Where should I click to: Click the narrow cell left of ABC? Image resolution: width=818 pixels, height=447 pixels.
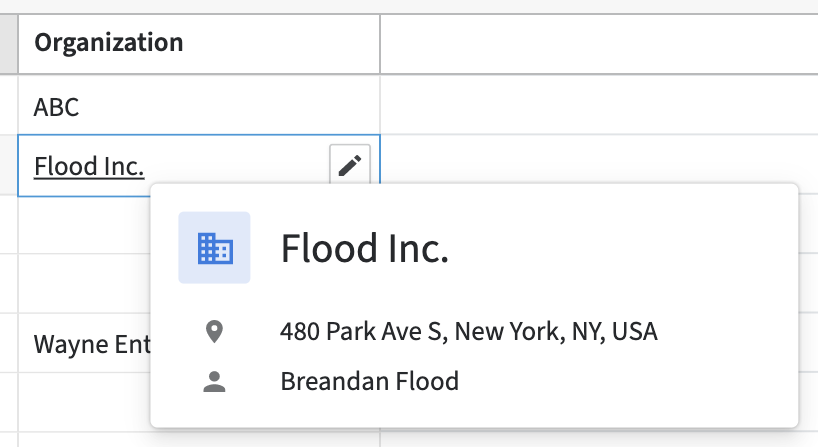click(x=8, y=106)
